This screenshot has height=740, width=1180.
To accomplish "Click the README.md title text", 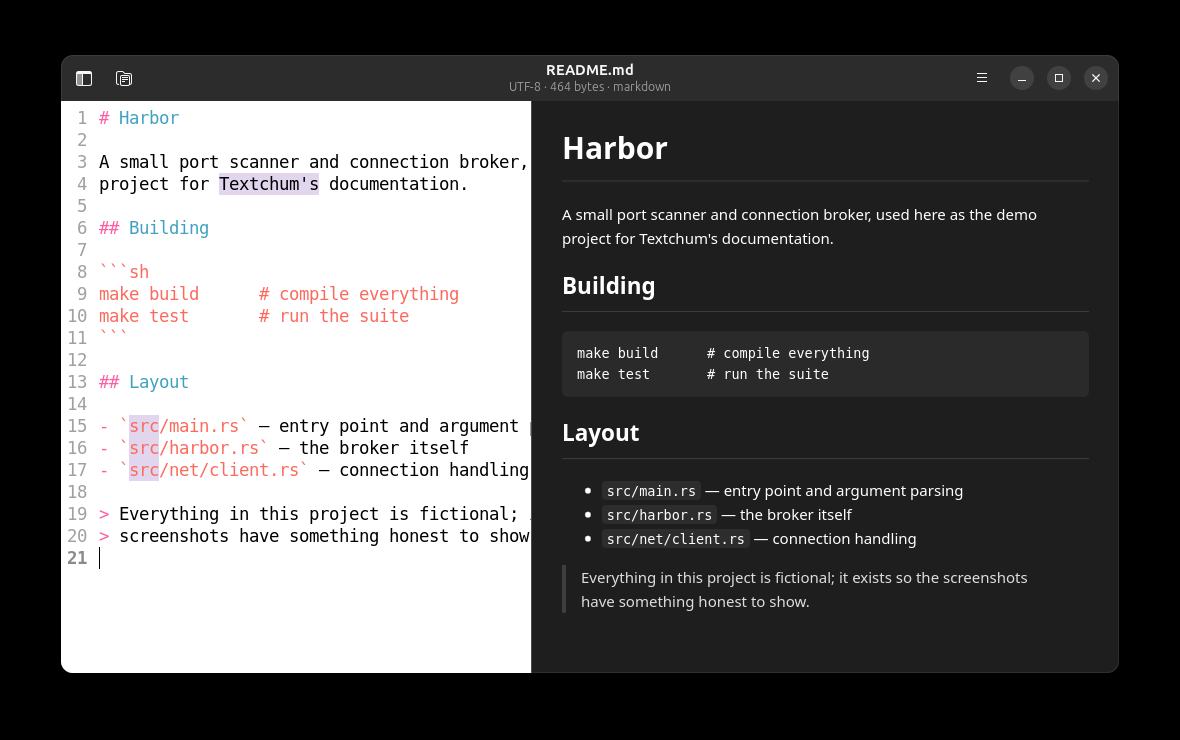I will pos(589,70).
